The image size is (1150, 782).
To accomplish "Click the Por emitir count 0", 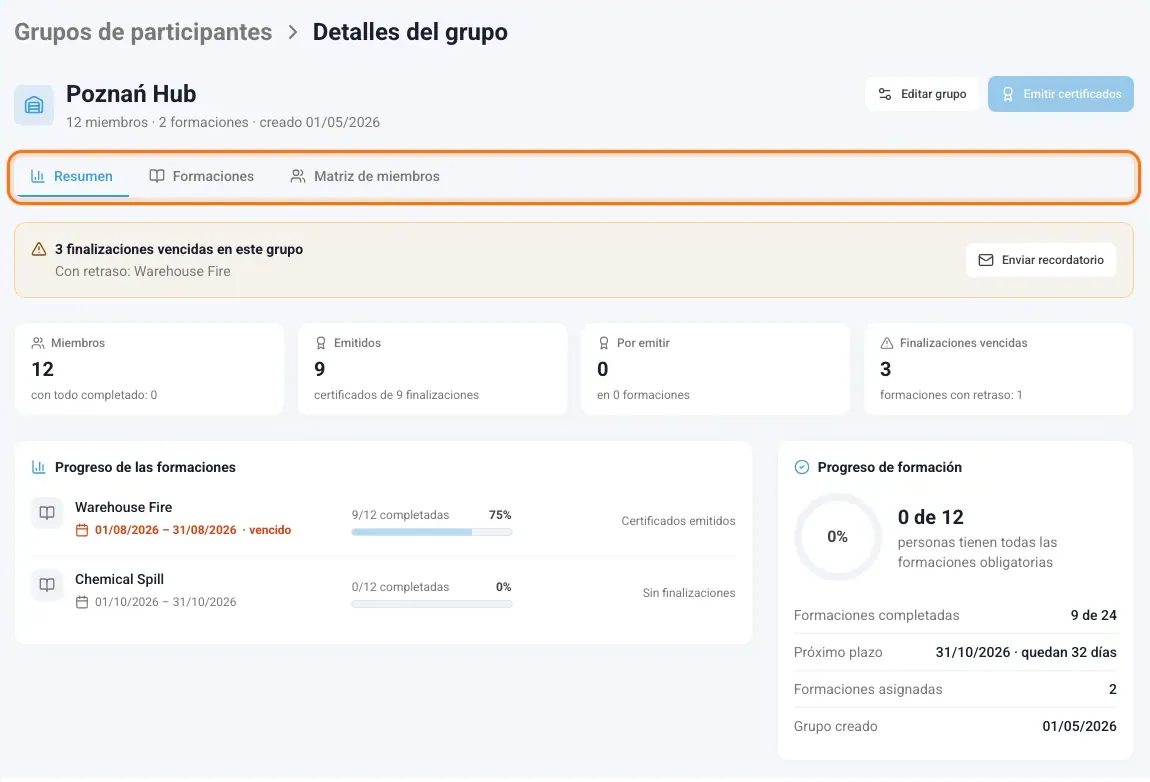I will coord(602,369).
